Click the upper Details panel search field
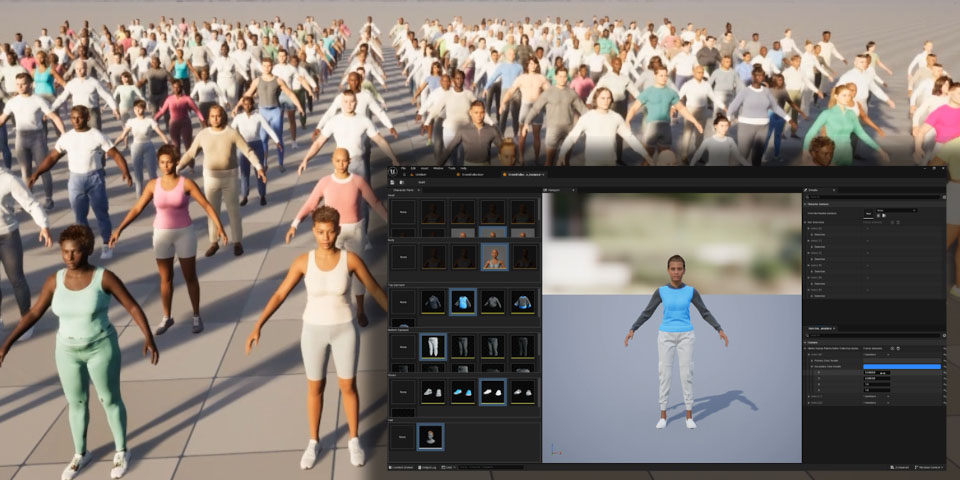The image size is (960, 480). click(872, 197)
